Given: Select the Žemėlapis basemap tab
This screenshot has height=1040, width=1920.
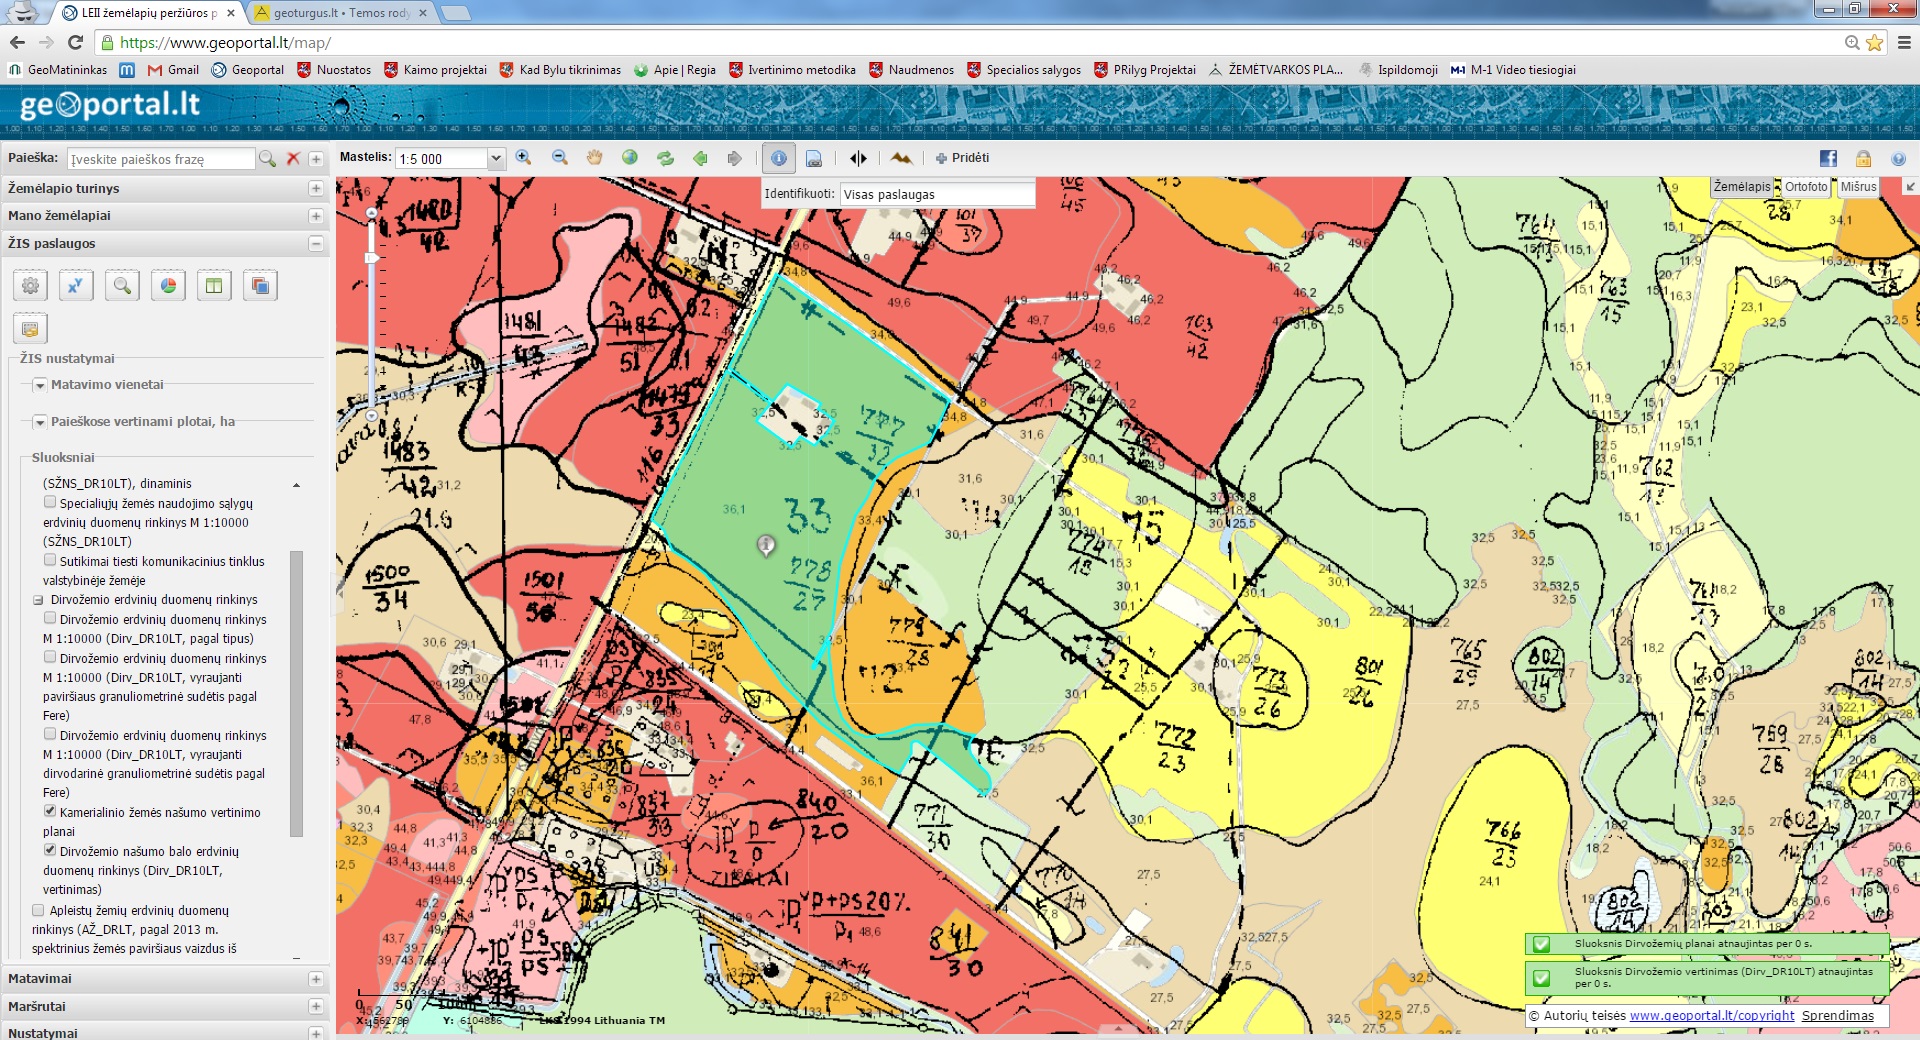Looking at the screenshot, I should (1742, 187).
